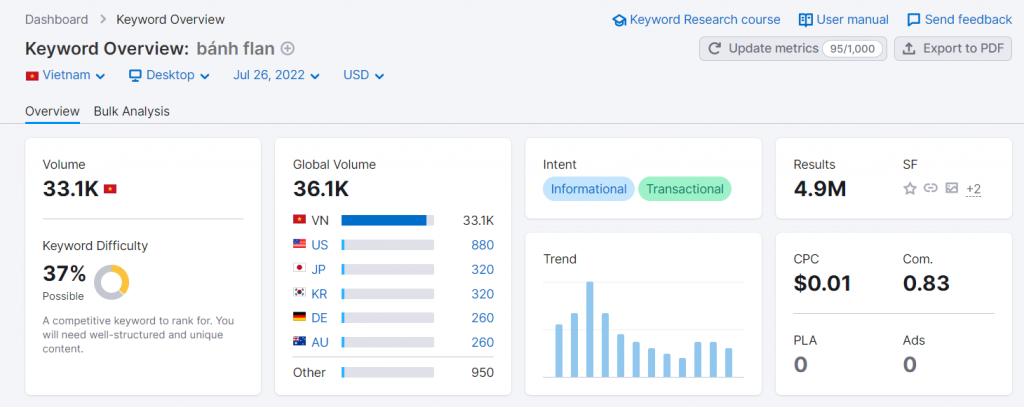Click the $0.01 CPC value
The width and height of the screenshot is (1024, 407).
(822, 284)
